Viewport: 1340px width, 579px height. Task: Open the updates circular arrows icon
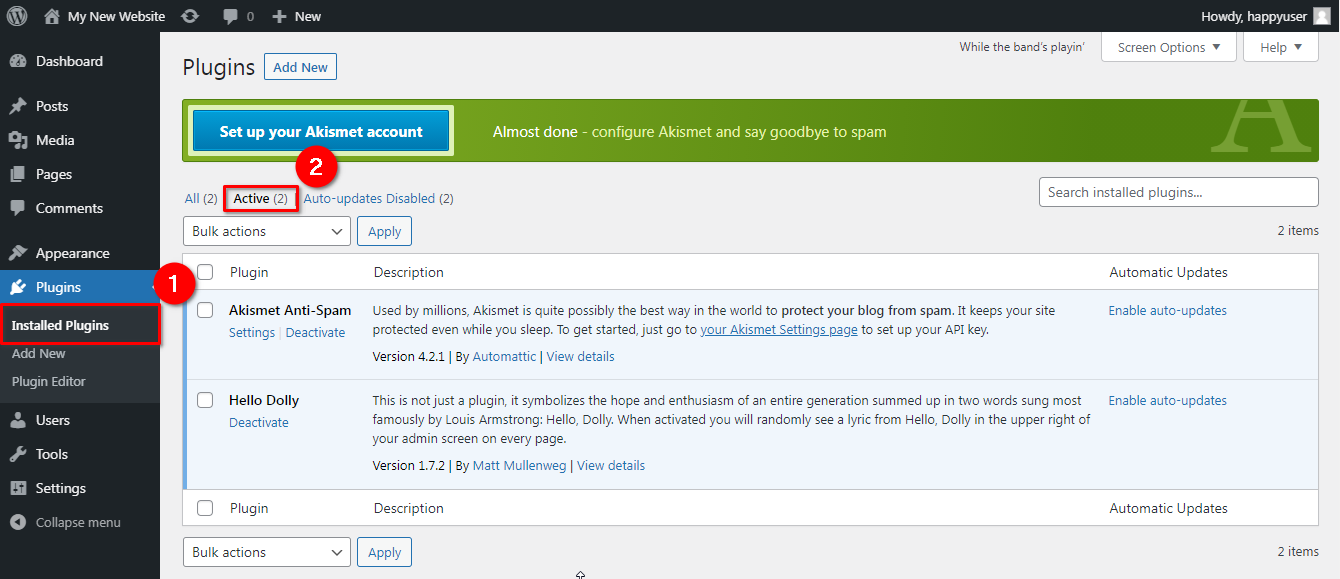tap(190, 16)
